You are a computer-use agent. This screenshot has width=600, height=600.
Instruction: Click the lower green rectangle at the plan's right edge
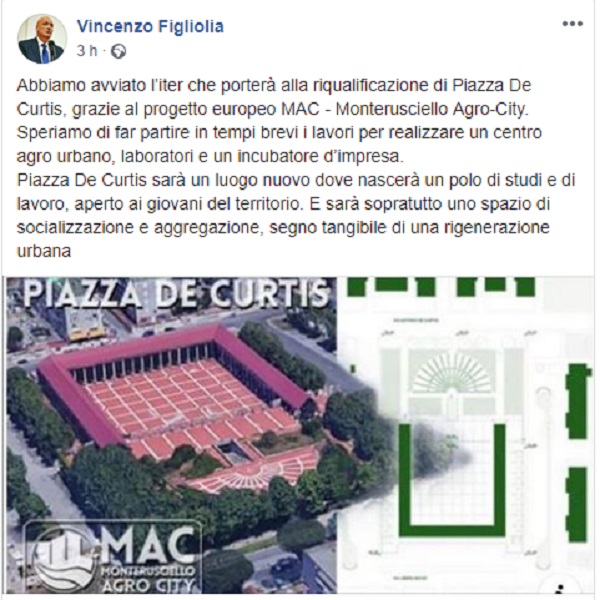pos(576,504)
